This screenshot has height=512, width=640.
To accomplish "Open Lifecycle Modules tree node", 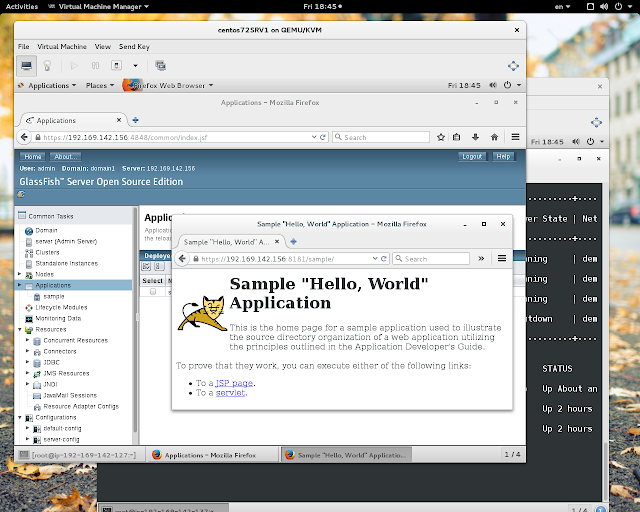I will (61, 307).
